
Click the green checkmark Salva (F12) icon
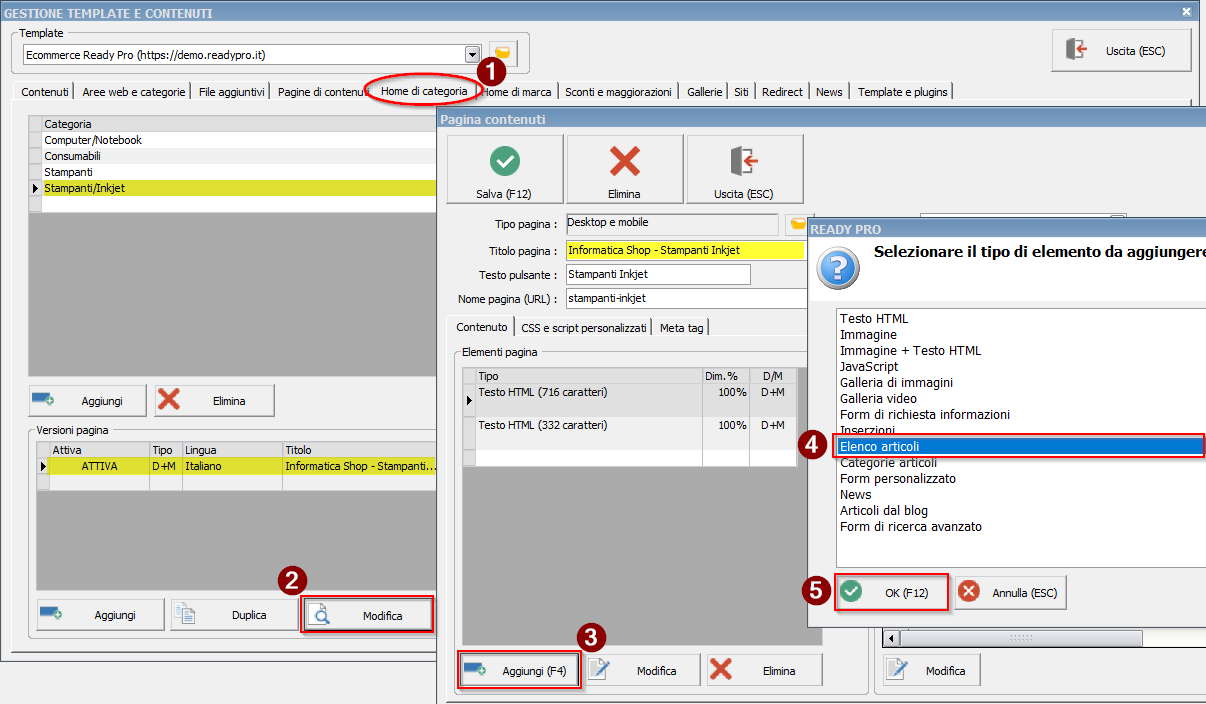click(505, 161)
